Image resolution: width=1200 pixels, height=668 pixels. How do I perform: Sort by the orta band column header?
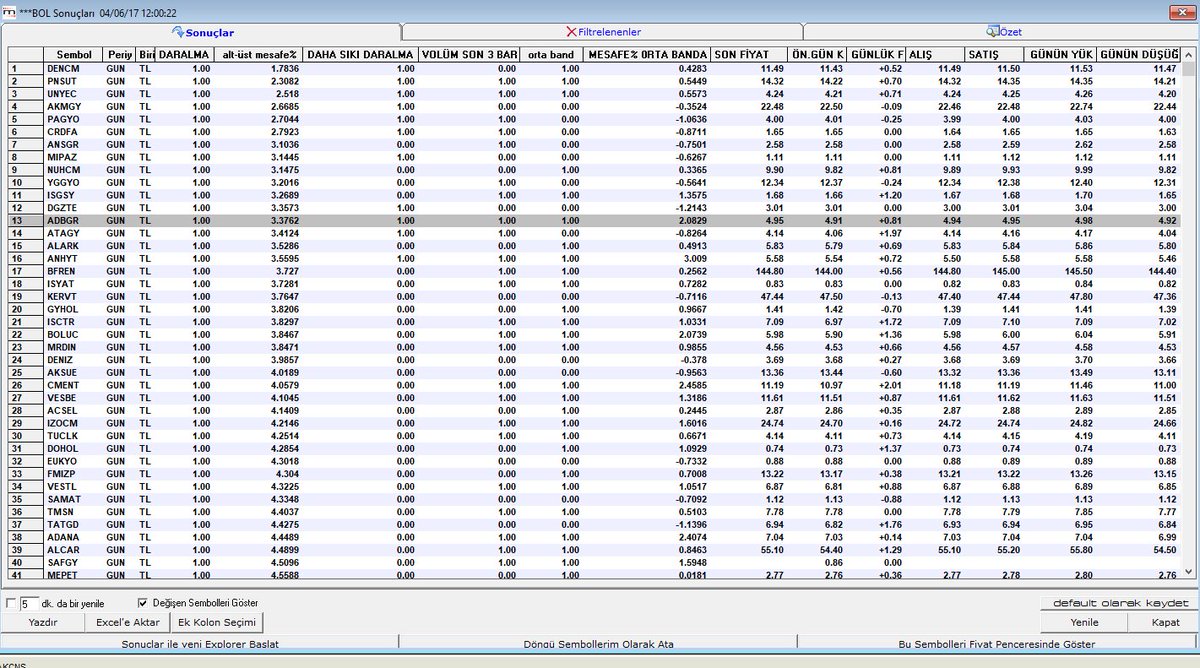pos(551,54)
